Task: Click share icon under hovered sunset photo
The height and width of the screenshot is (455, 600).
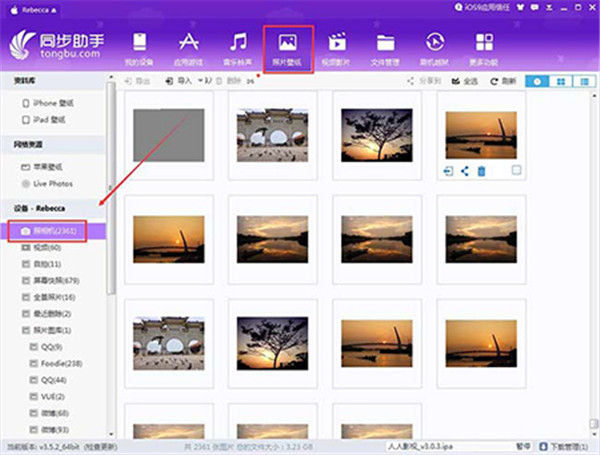Action: 465,172
